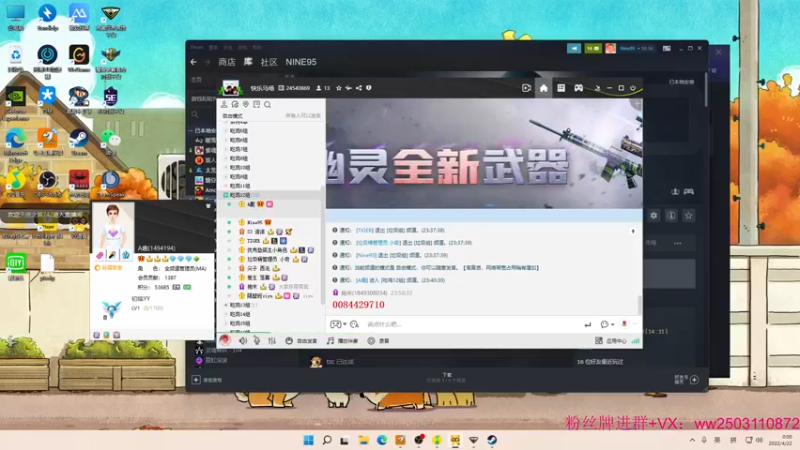The height and width of the screenshot is (450, 800).
Task: Switch to Steam 库 library tab
Action: coord(248,62)
